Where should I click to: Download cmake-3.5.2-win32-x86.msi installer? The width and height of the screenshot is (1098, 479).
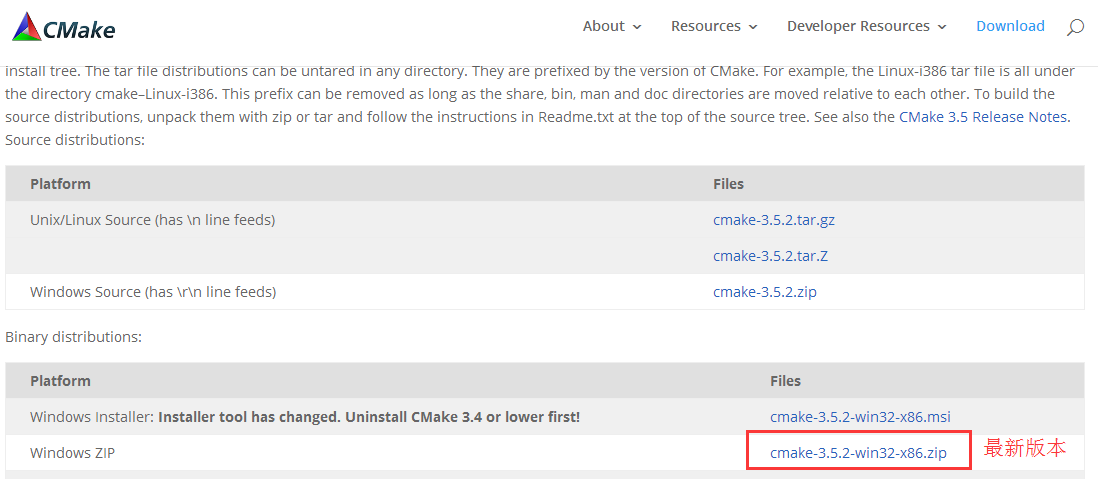pos(861,417)
